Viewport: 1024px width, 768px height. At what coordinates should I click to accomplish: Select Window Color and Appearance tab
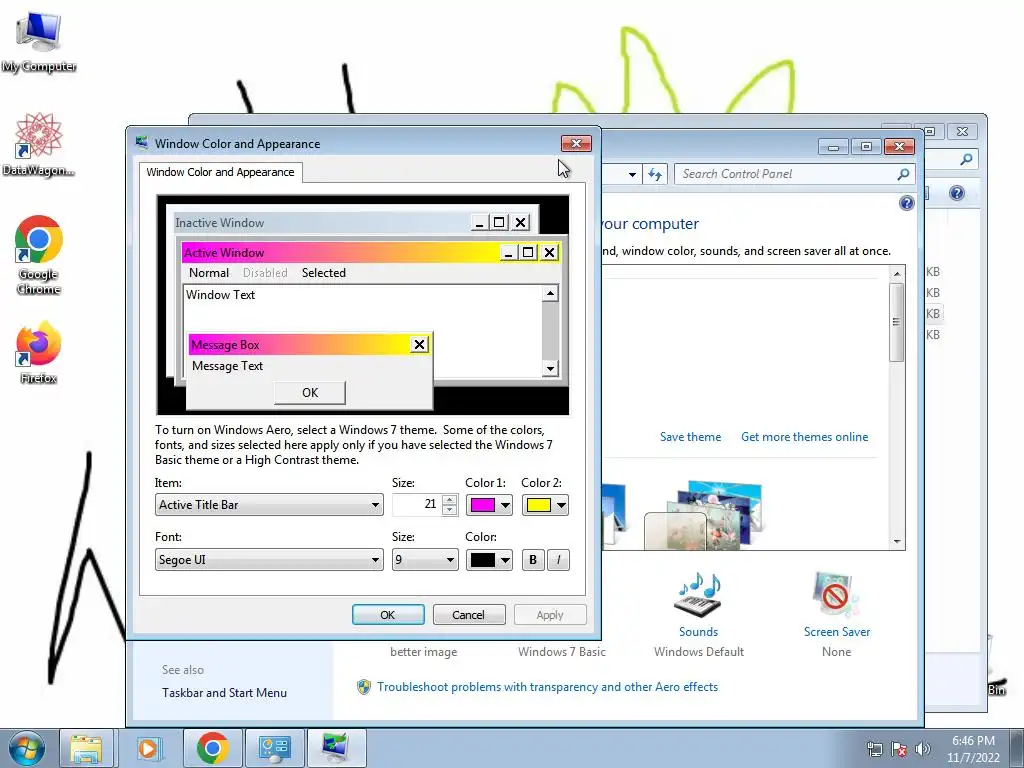(x=220, y=172)
